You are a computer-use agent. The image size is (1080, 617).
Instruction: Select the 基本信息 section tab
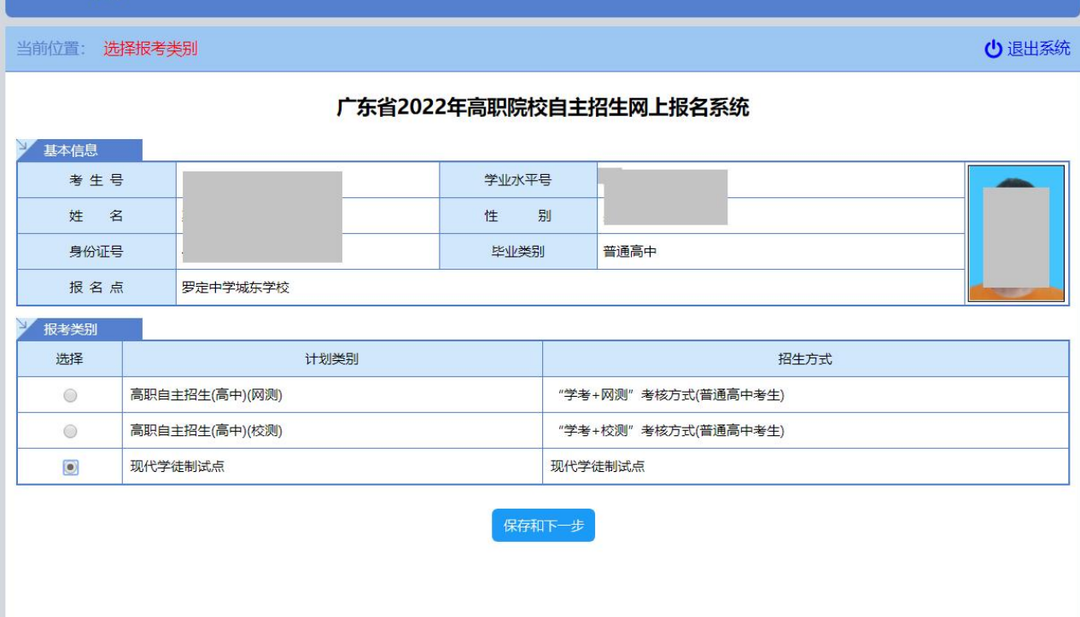(x=70, y=151)
